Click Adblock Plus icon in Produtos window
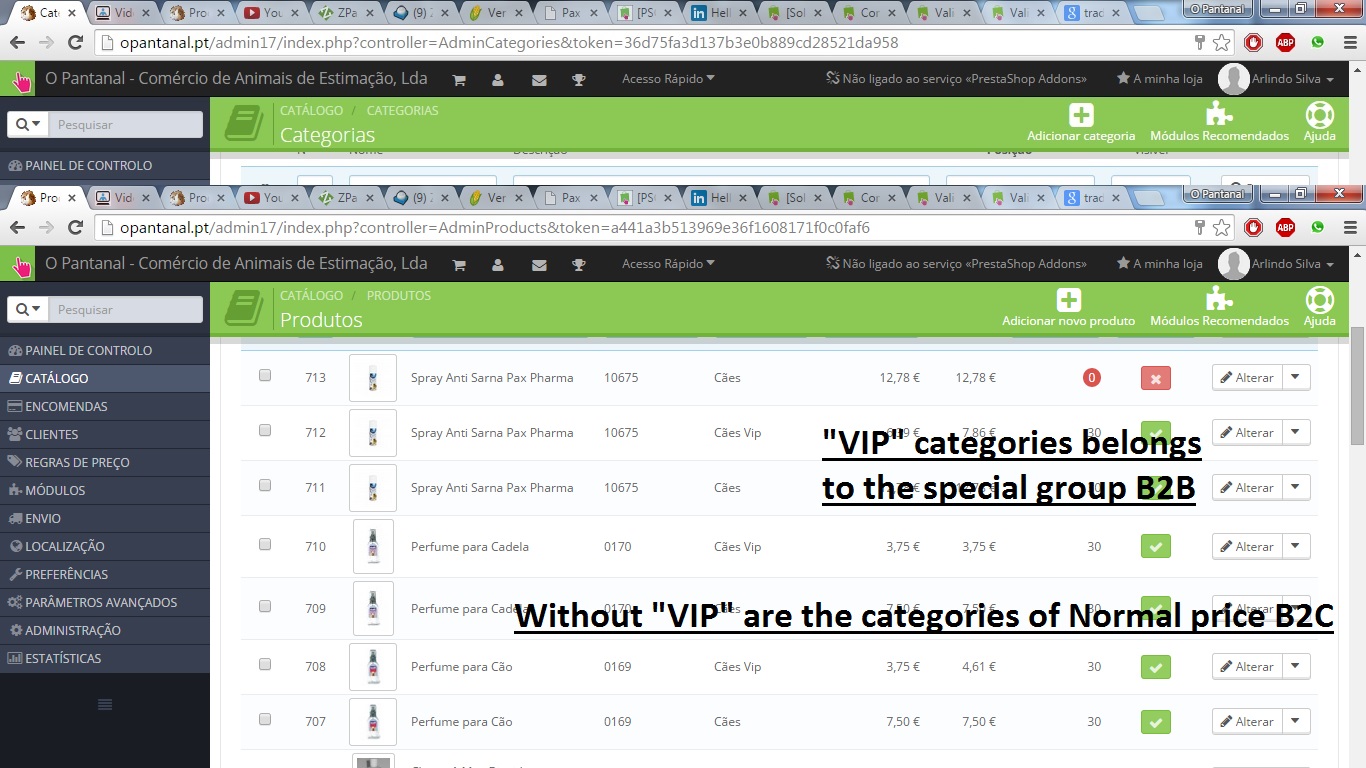This screenshot has height=768, width=1366. click(1285, 228)
